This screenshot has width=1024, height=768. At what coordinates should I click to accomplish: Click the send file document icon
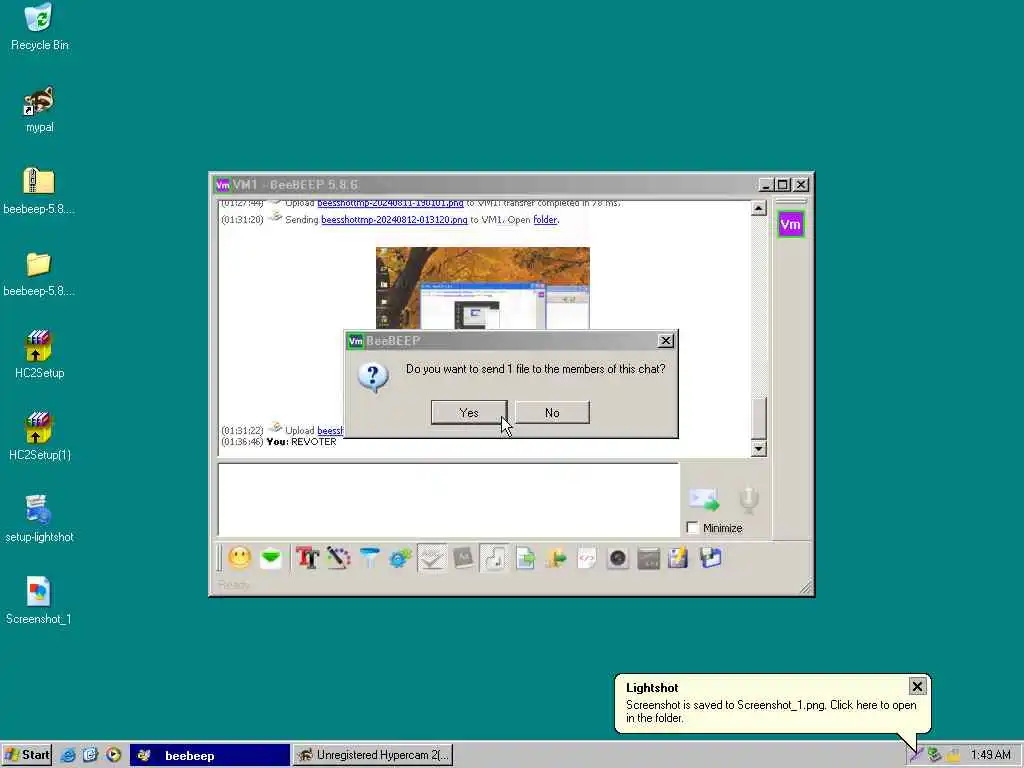click(x=525, y=558)
